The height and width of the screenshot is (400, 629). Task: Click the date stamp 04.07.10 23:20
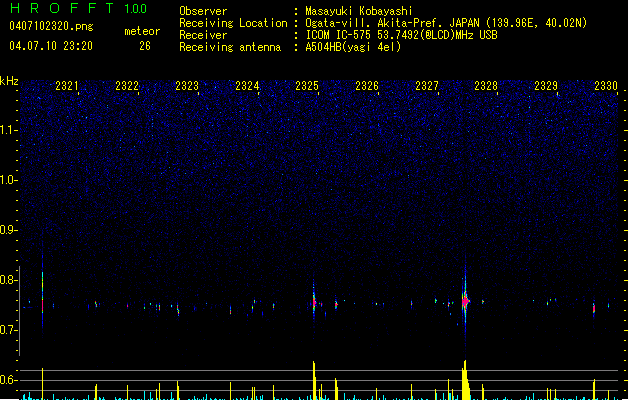(x=51, y=46)
